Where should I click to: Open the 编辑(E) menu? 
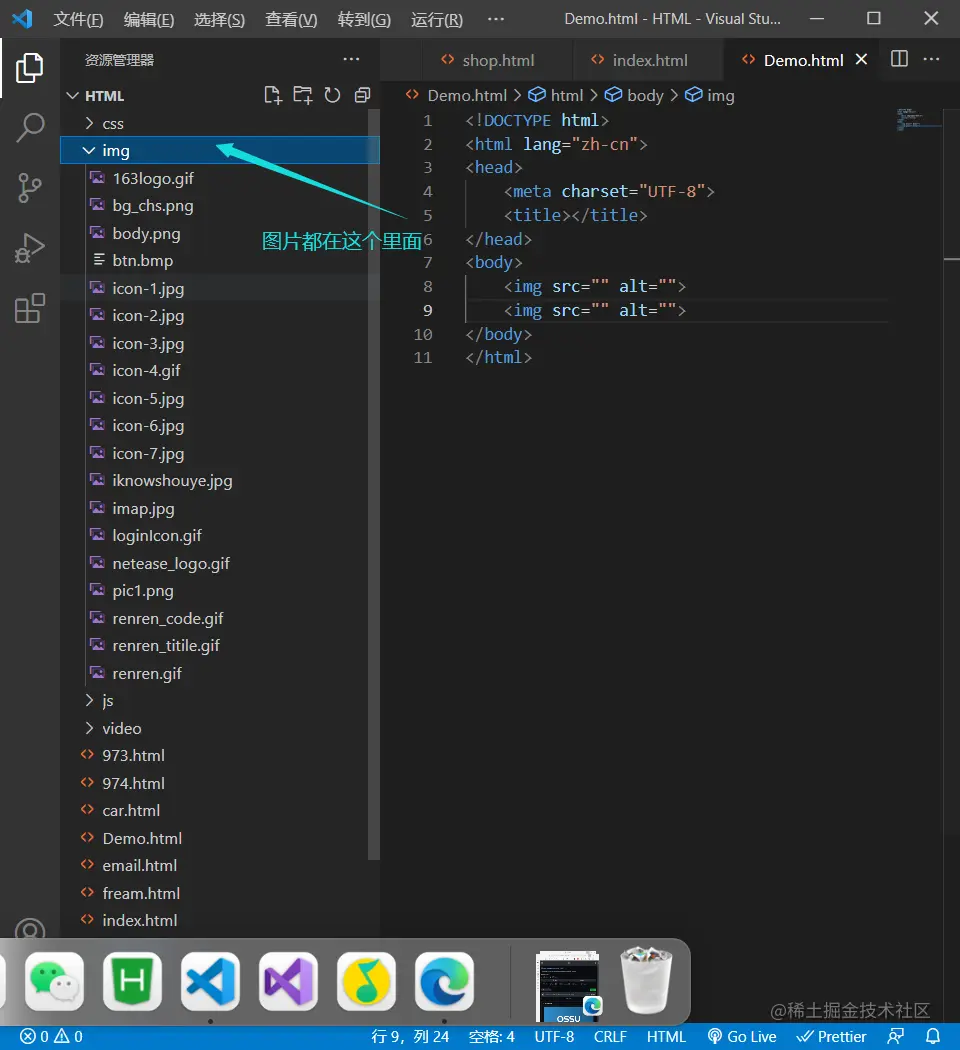click(x=149, y=19)
